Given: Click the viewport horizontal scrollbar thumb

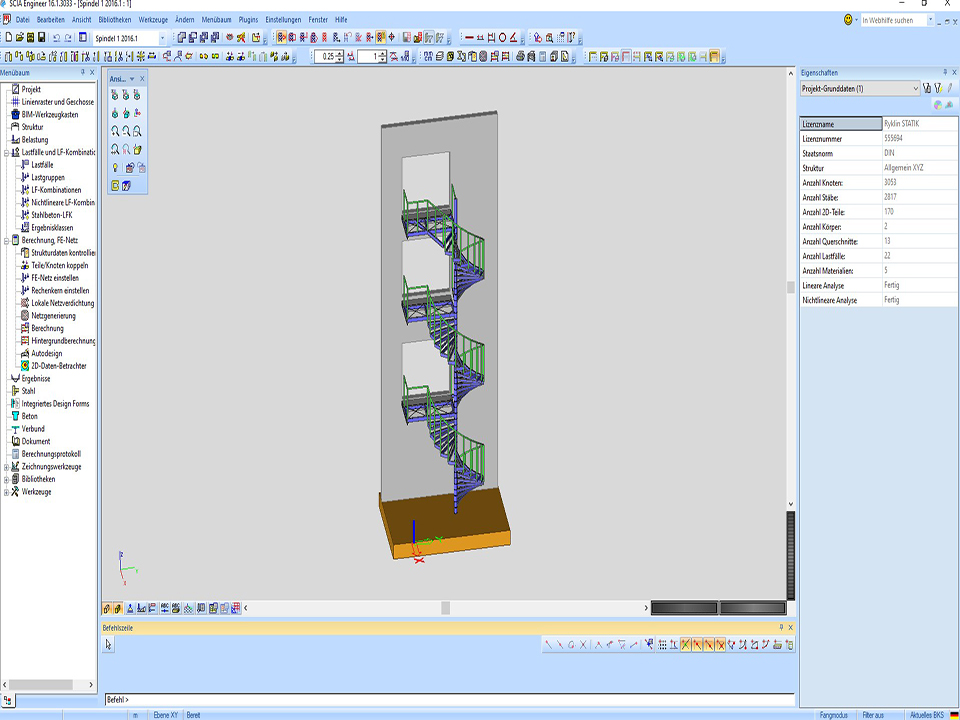Looking at the screenshot, I should click(x=445, y=607).
